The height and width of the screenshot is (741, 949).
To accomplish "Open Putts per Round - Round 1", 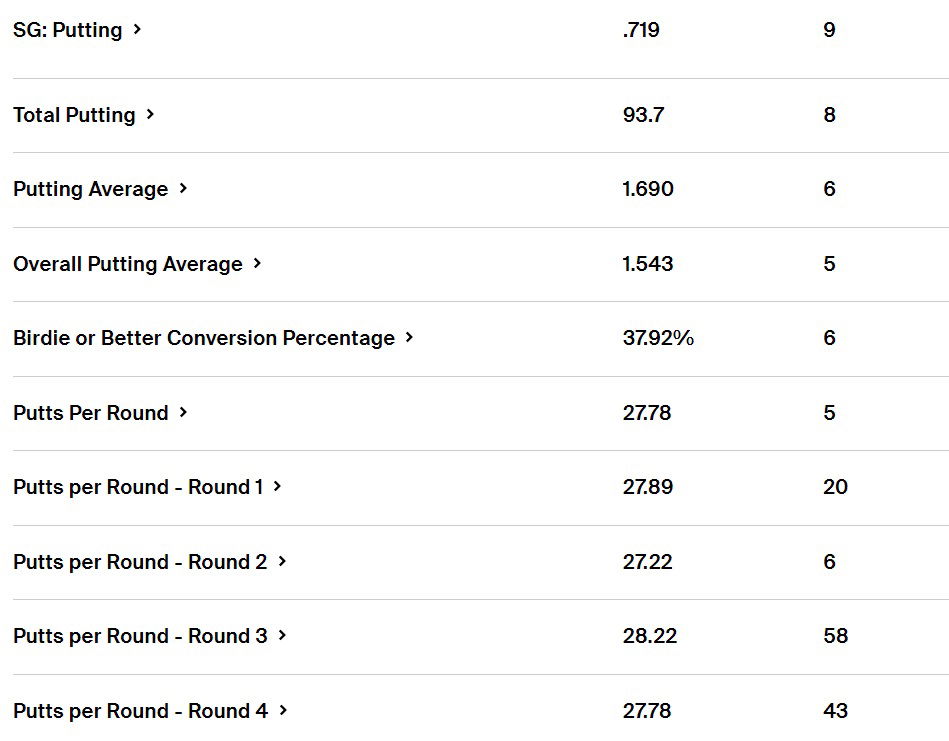I will (x=138, y=487).
